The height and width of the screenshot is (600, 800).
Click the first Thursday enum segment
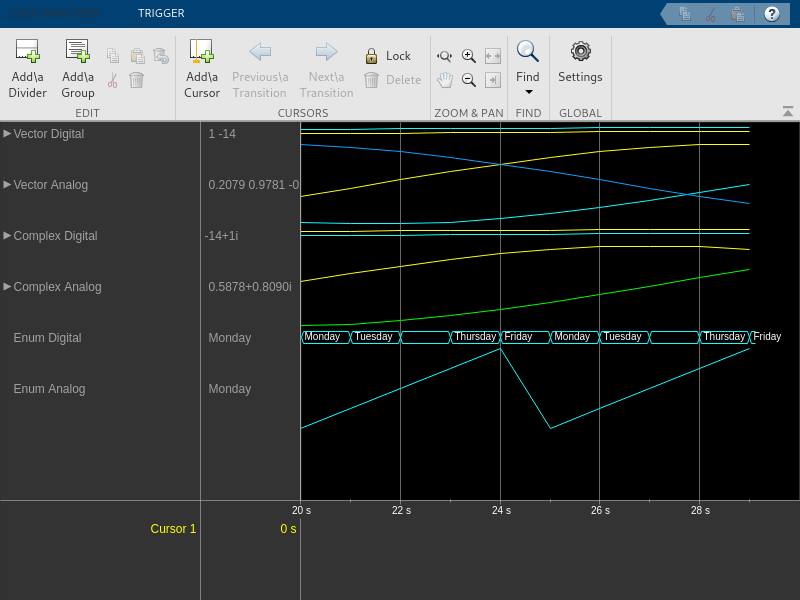click(x=475, y=337)
